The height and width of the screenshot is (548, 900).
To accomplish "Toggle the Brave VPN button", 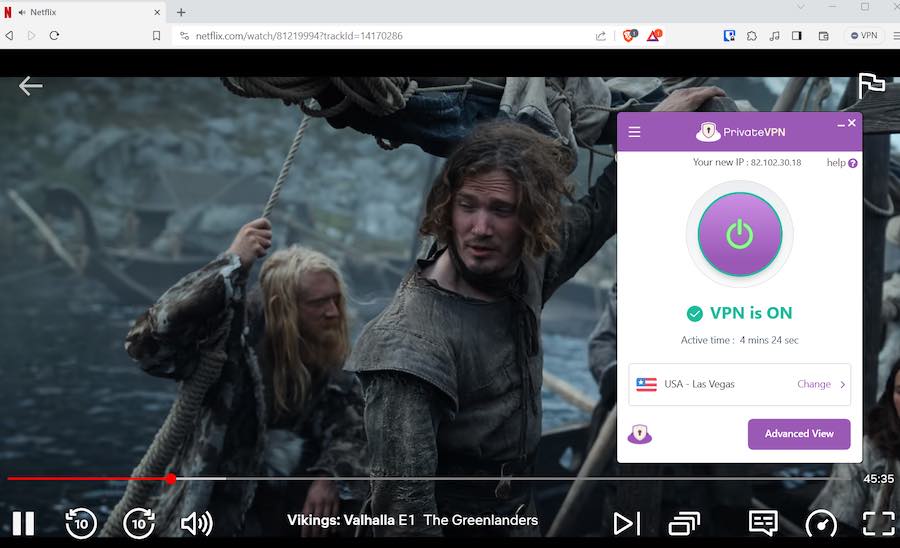I will (864, 36).
